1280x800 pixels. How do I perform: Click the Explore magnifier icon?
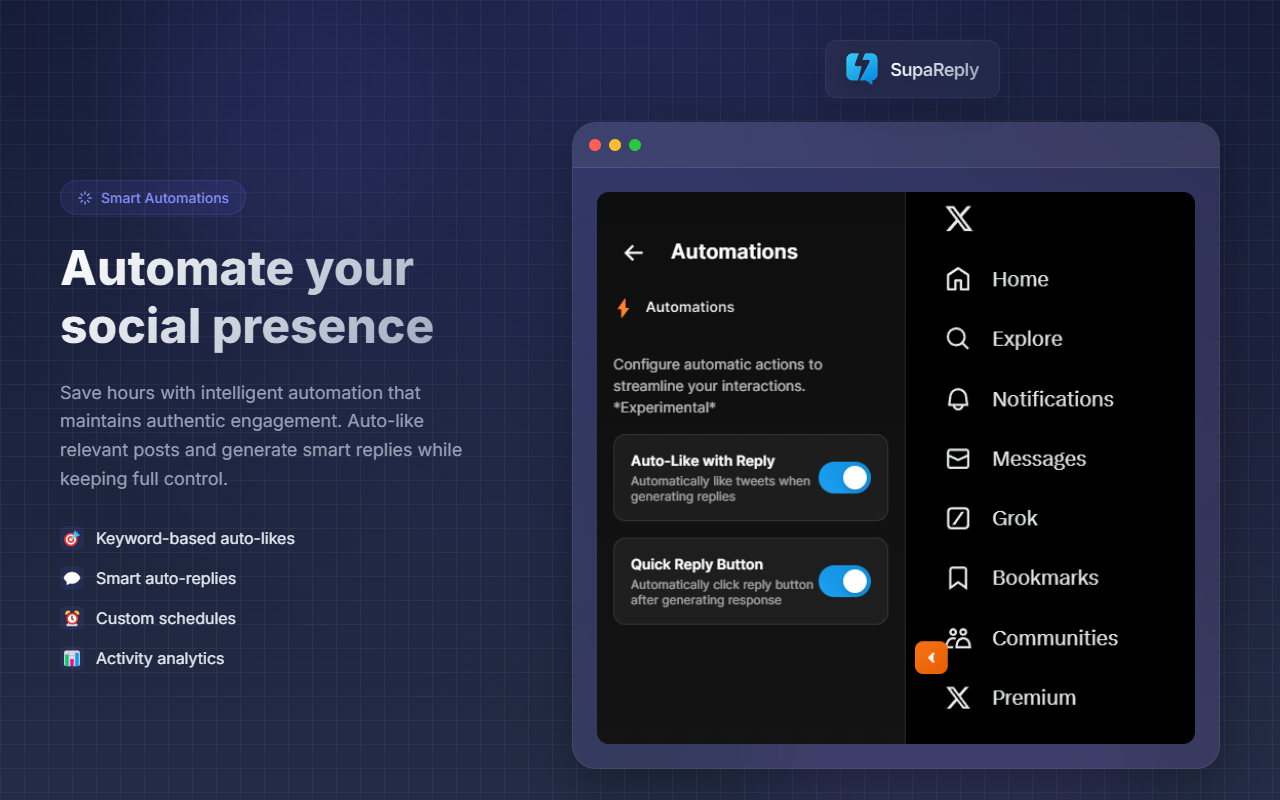pyautogui.click(x=958, y=339)
